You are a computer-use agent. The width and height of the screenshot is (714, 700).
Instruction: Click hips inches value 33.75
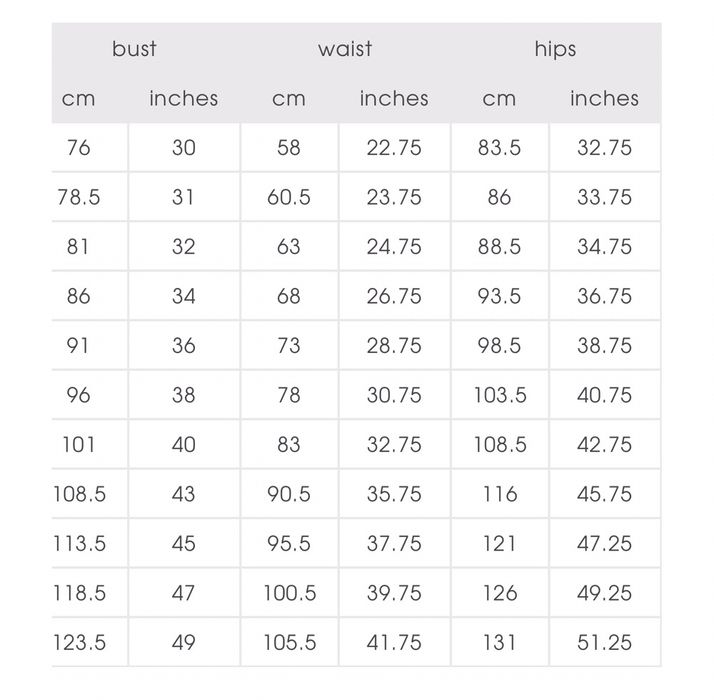click(x=604, y=198)
